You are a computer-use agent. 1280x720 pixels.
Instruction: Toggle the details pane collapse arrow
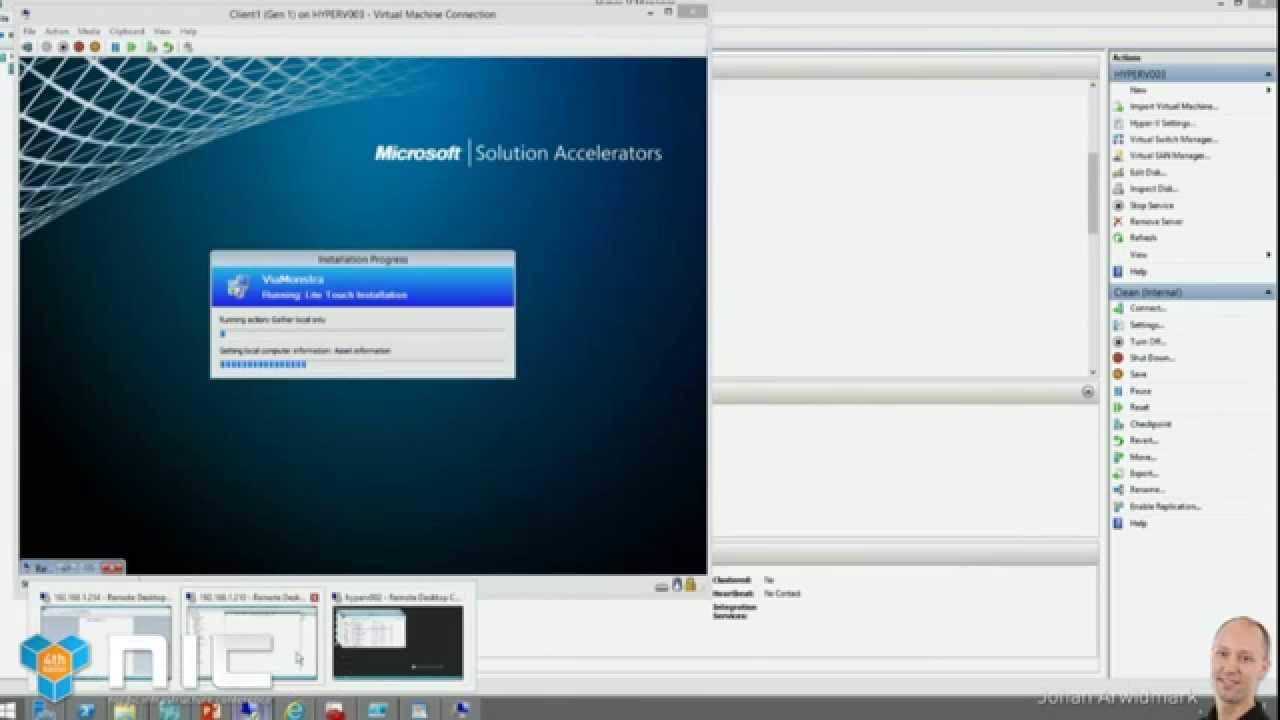click(1088, 393)
